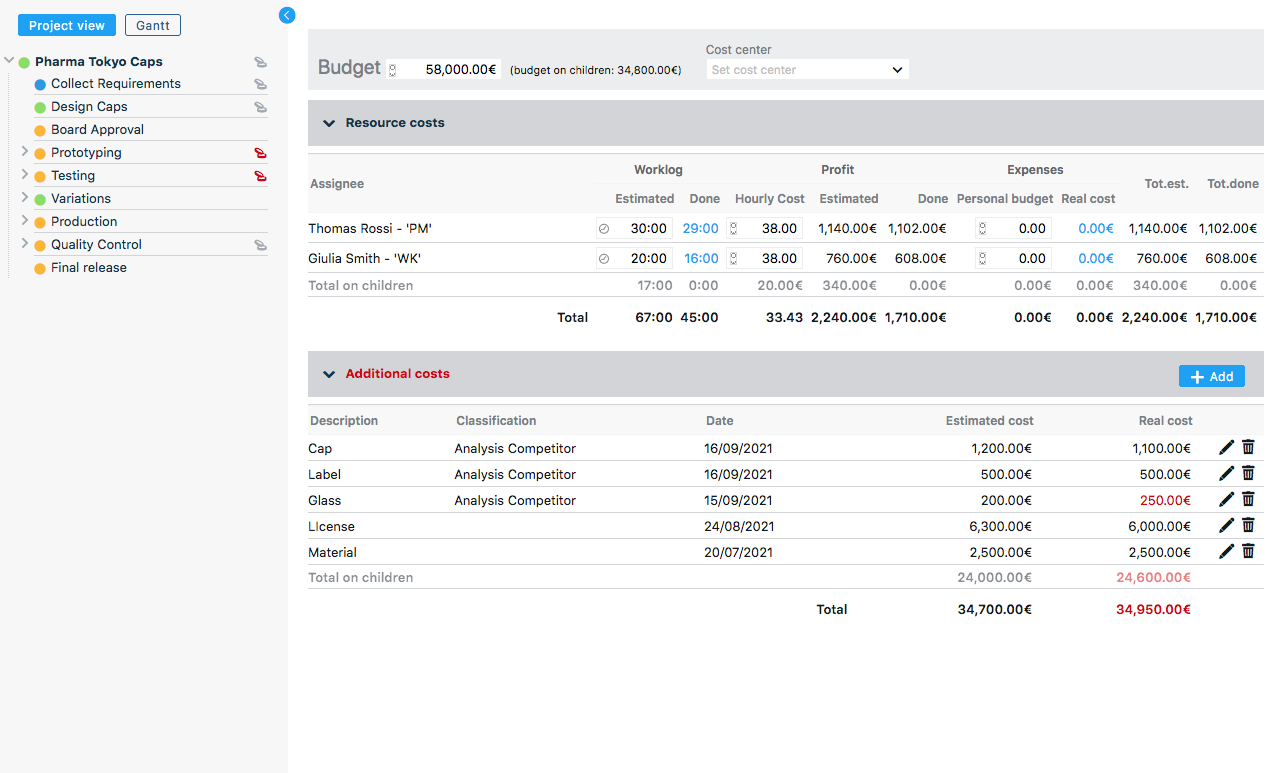
Task: Click the Budget amount input field
Action: [x=450, y=70]
